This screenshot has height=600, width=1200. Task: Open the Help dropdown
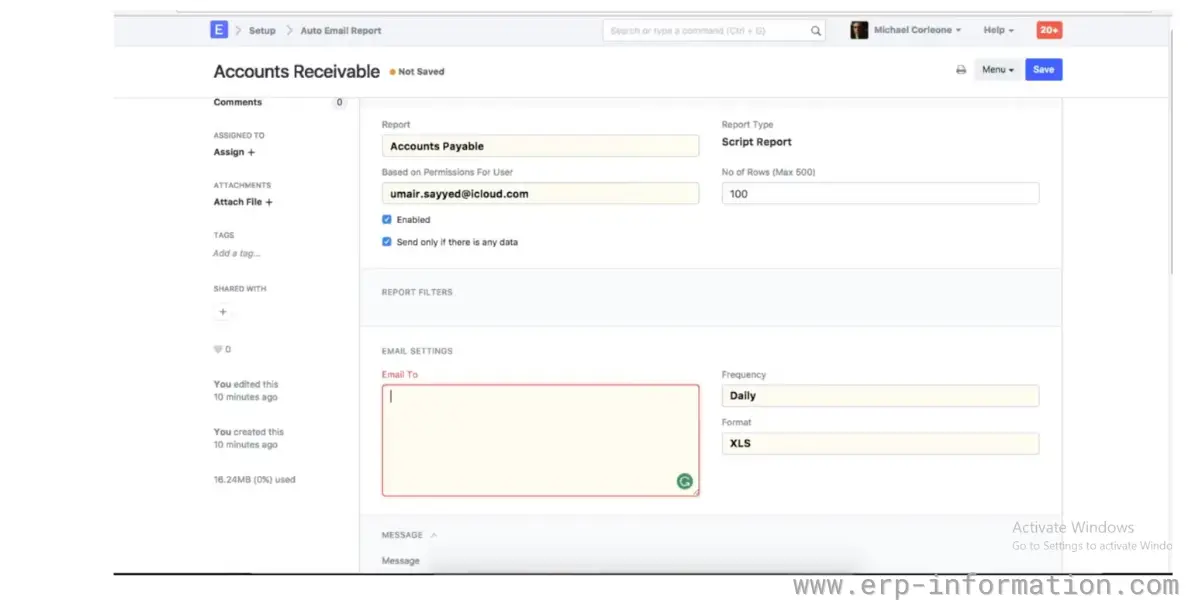998,30
